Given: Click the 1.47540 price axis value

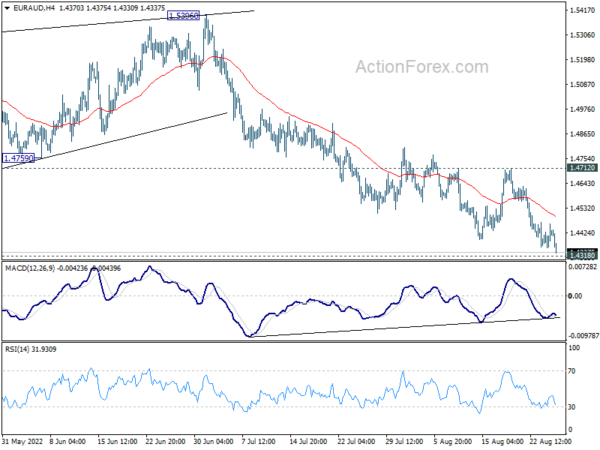Looking at the screenshot, I should 582,158.
